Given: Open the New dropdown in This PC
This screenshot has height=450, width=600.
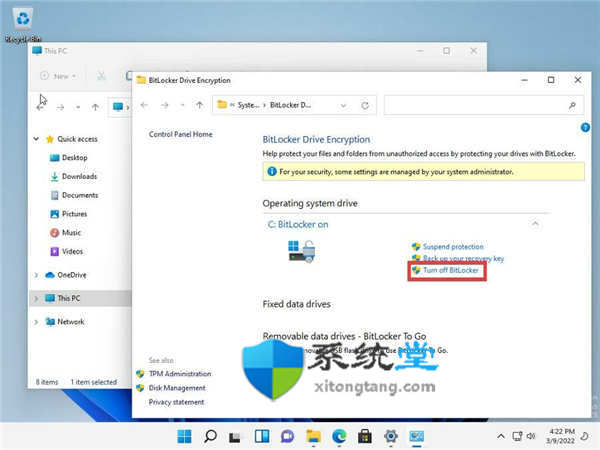Looking at the screenshot, I should point(58,76).
